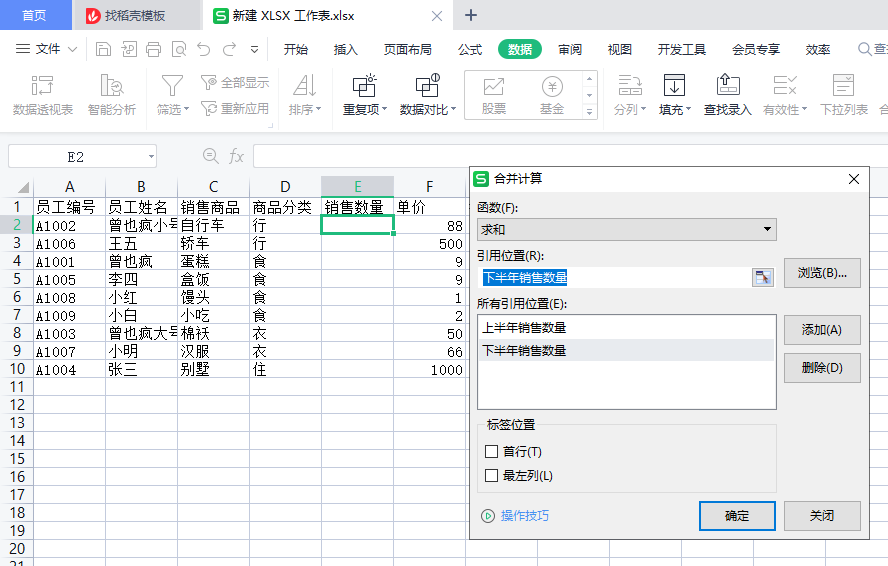Click the Print icon in quick toolbar
The image size is (888, 566).
[x=153, y=49]
